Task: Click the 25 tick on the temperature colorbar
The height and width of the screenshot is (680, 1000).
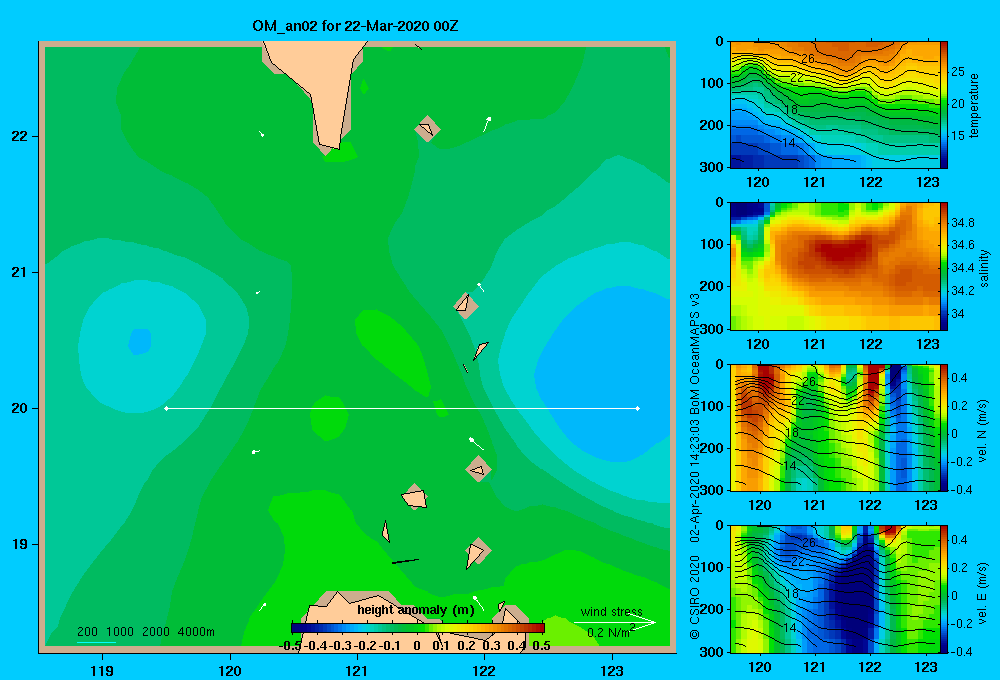Action: click(x=958, y=71)
